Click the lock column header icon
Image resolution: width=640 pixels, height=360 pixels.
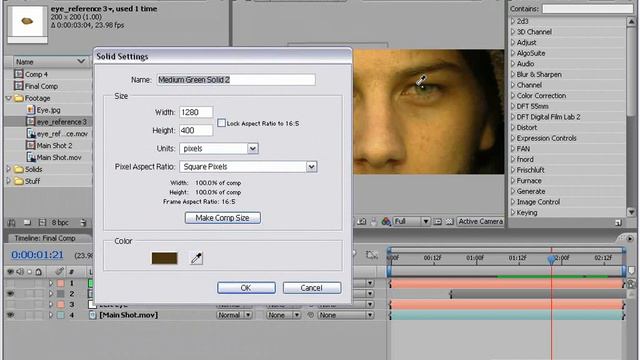pos(38,271)
